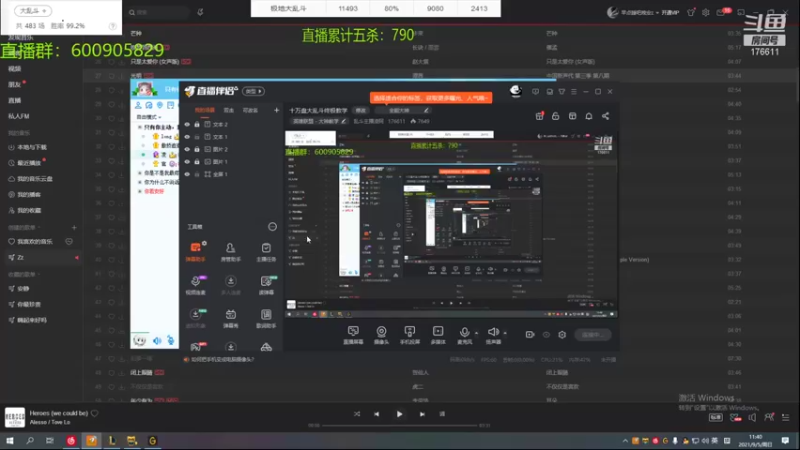This screenshot has height=450, width=800.
Task: Toggle visibility of layer 图片 1
Action: point(187,162)
